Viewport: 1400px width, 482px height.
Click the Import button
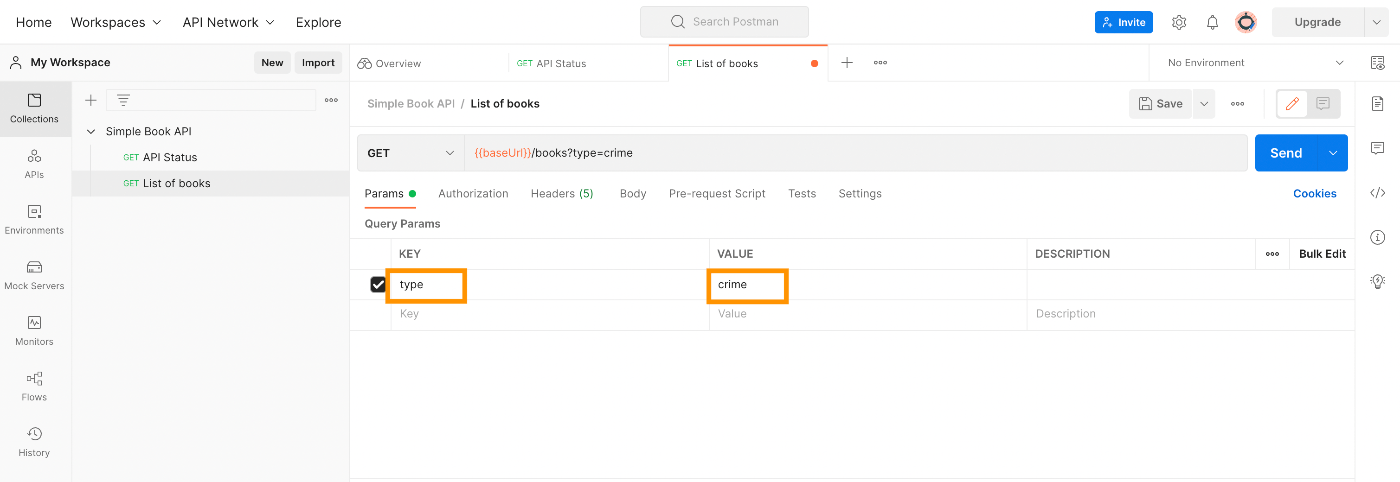click(318, 62)
